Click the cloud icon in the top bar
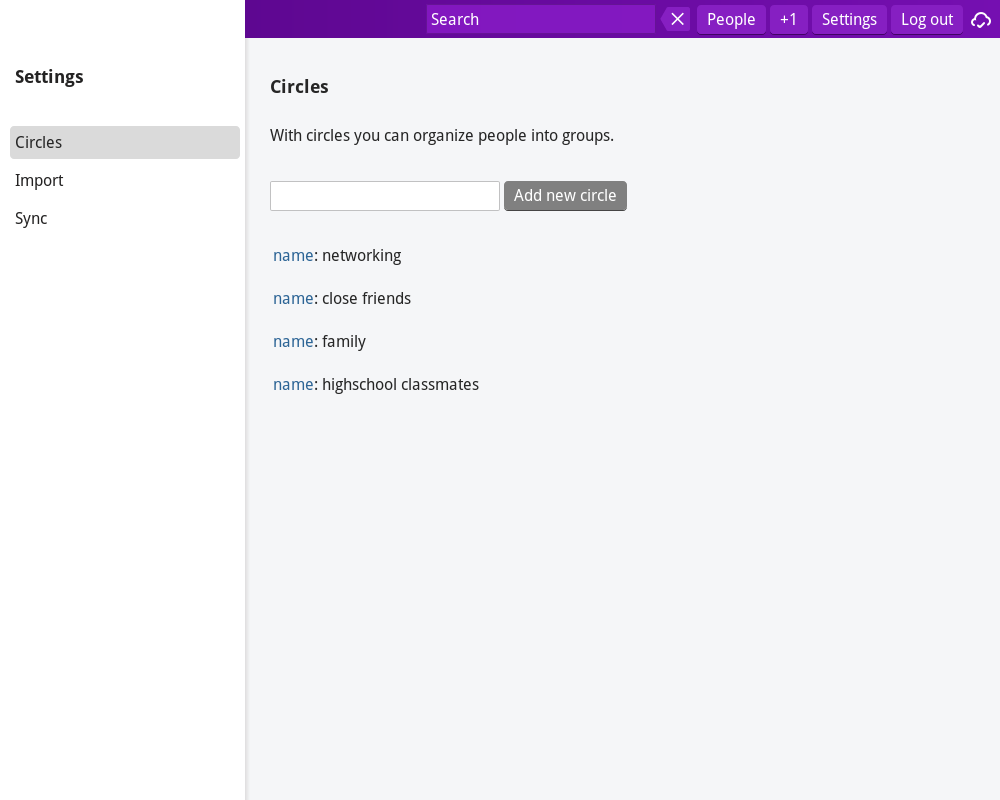 pyautogui.click(x=981, y=19)
